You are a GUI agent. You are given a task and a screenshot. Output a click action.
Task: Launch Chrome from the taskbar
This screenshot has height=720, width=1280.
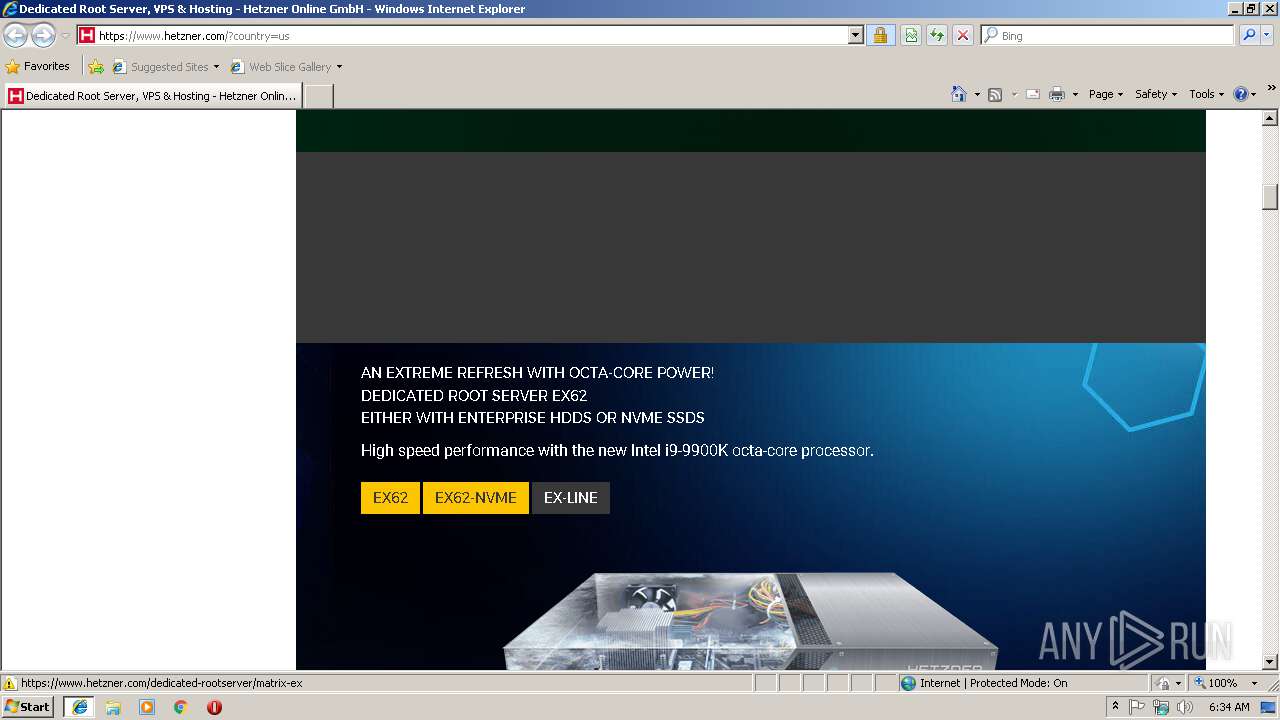tap(181, 707)
